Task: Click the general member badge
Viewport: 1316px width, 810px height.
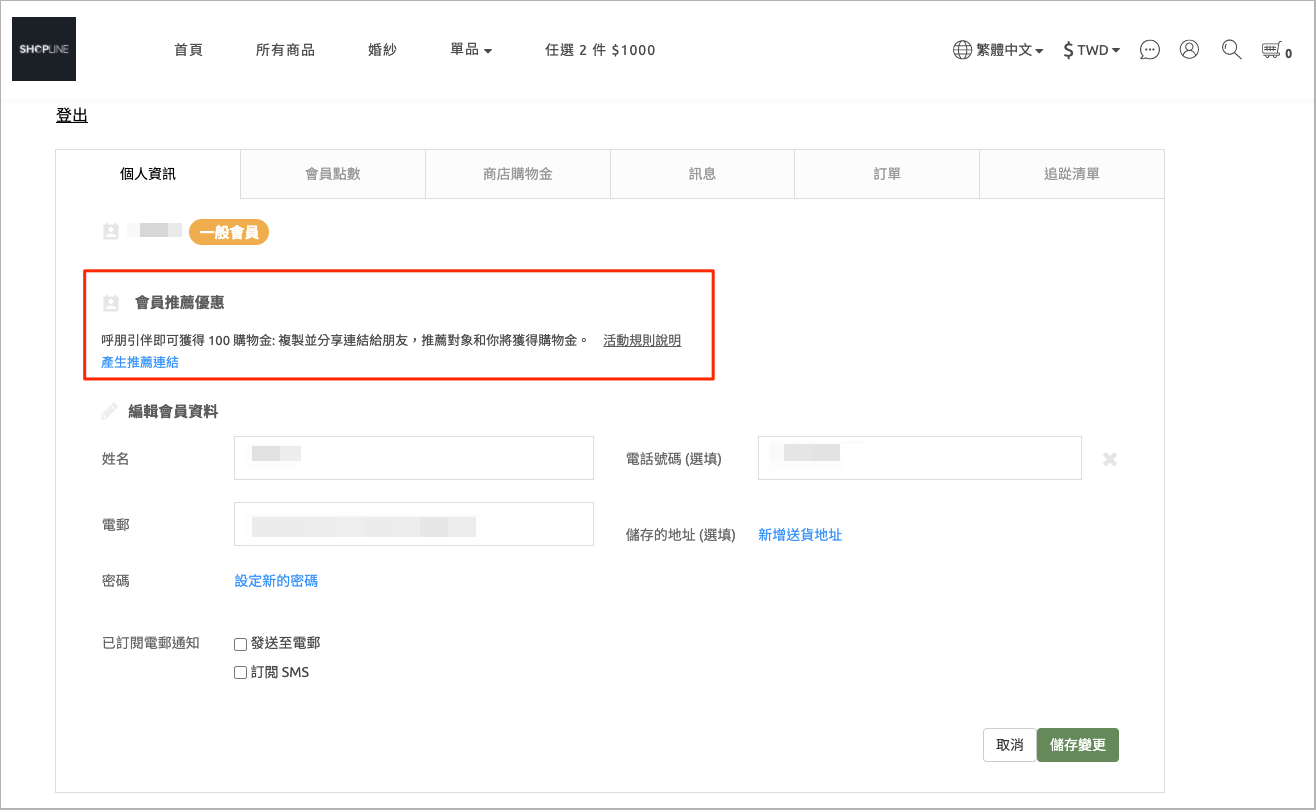Action: coord(229,232)
